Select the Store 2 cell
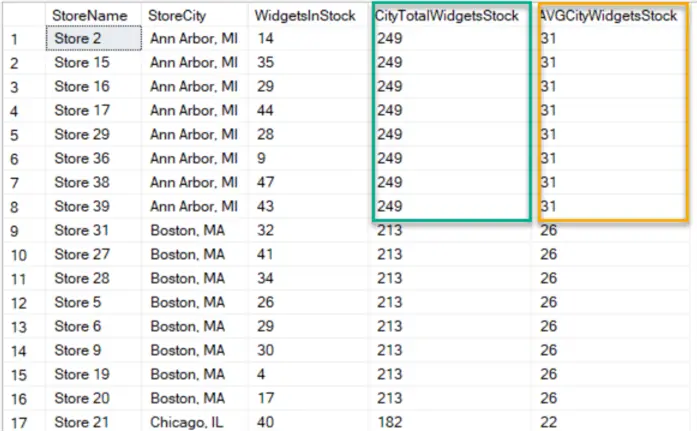The width and height of the screenshot is (697, 431). 93,38
